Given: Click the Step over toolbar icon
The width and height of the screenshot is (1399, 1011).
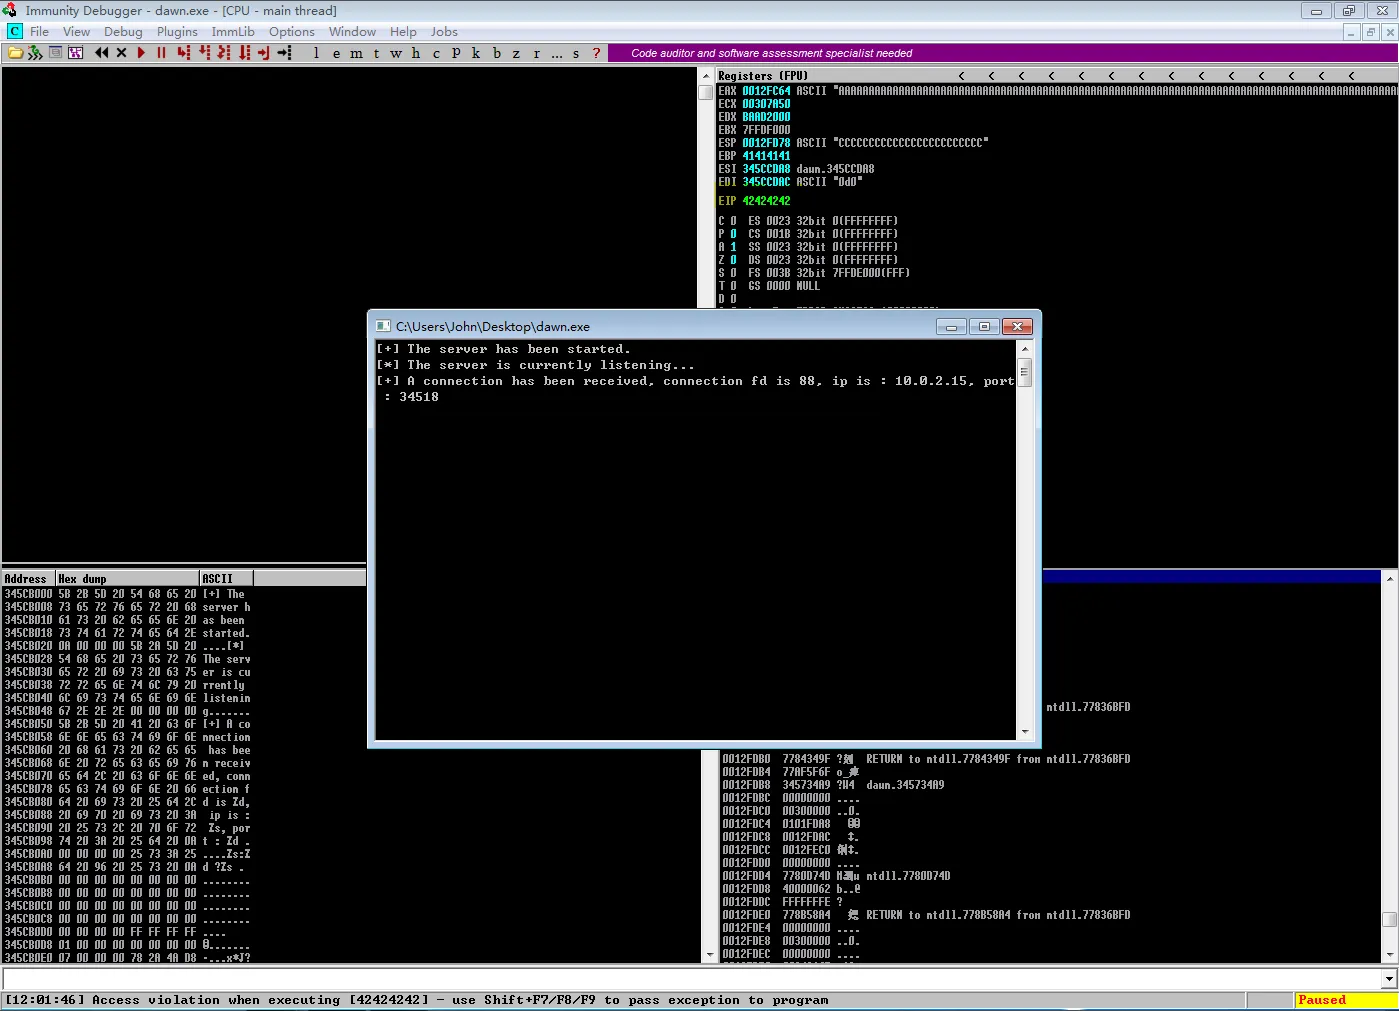Looking at the screenshot, I should (204, 53).
